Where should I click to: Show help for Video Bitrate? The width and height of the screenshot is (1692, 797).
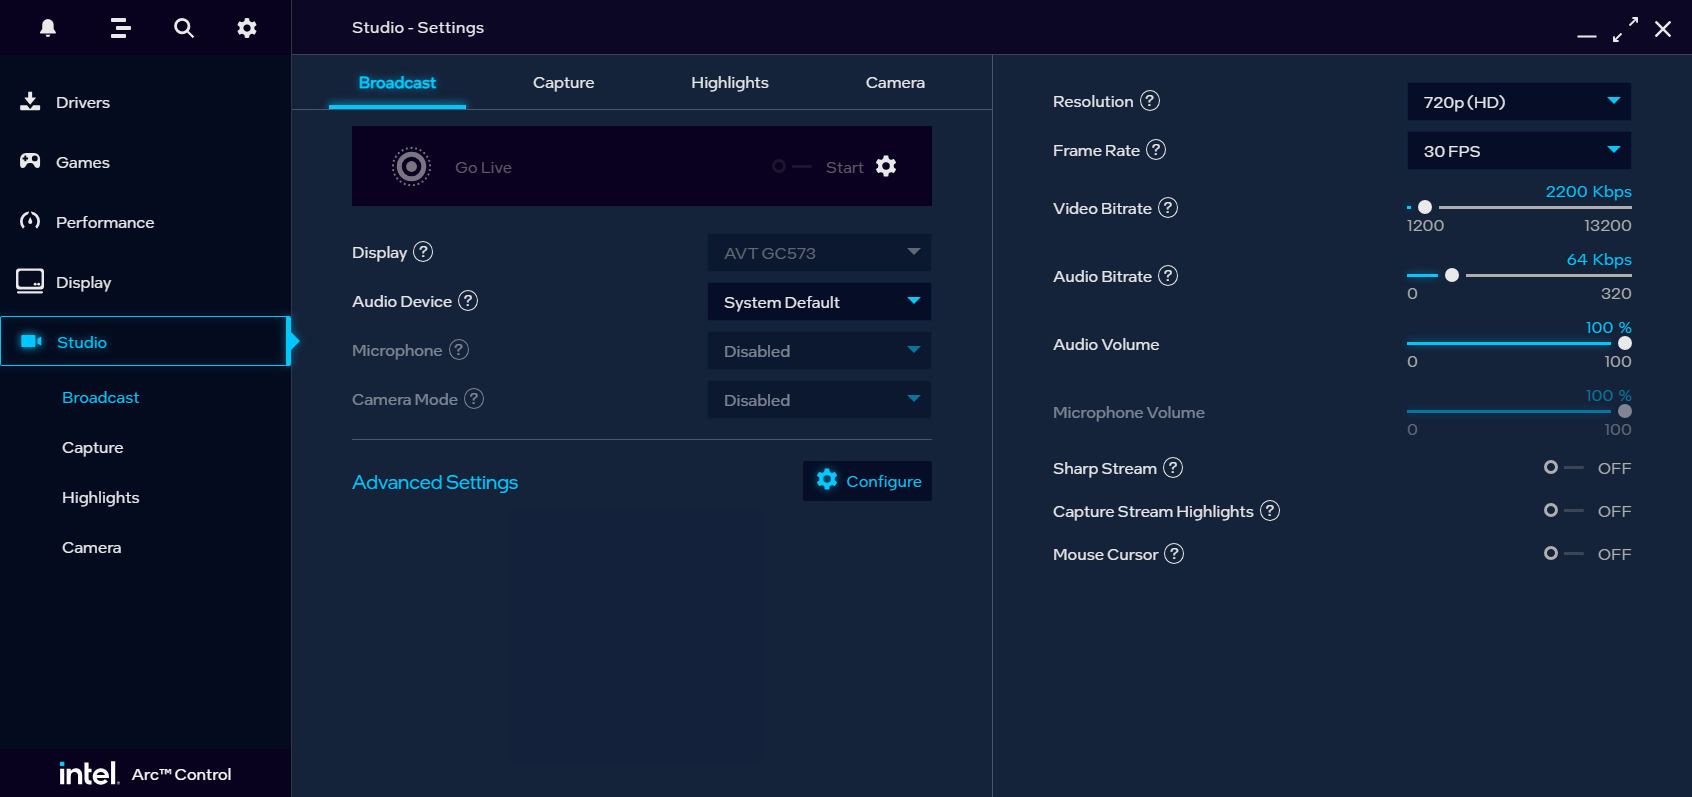[x=1168, y=208]
